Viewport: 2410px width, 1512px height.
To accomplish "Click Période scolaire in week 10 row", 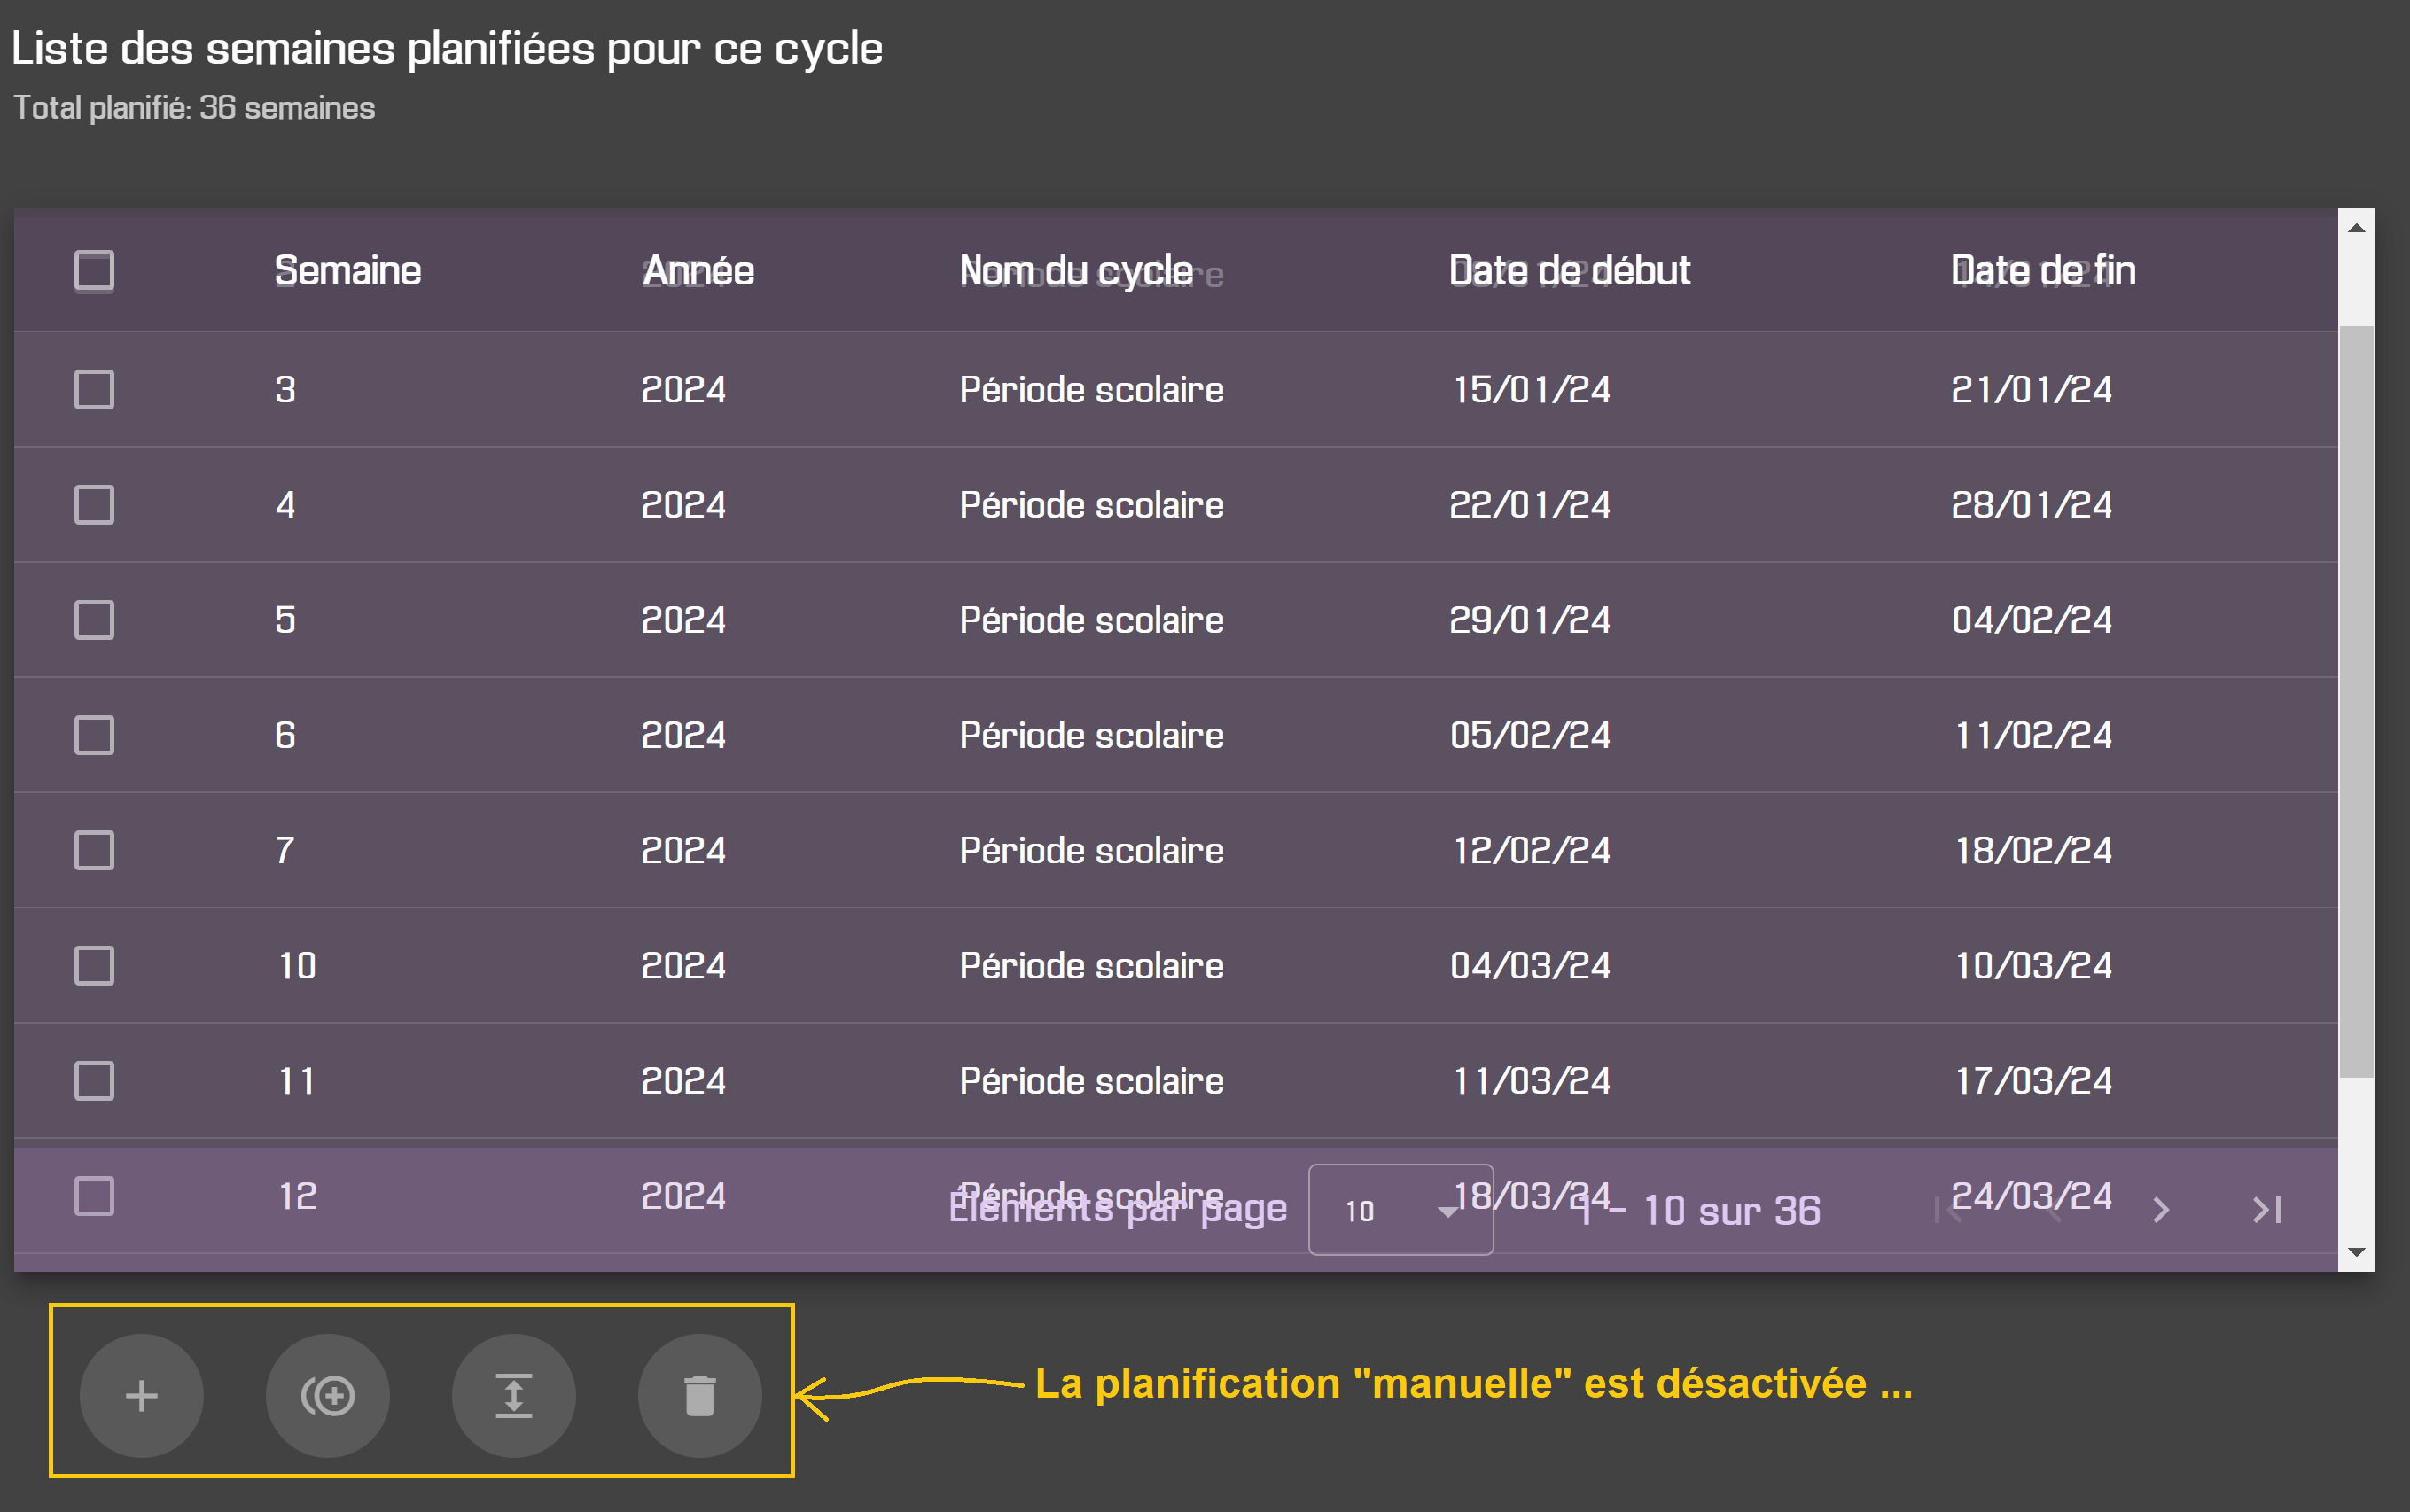I will click(x=1091, y=965).
